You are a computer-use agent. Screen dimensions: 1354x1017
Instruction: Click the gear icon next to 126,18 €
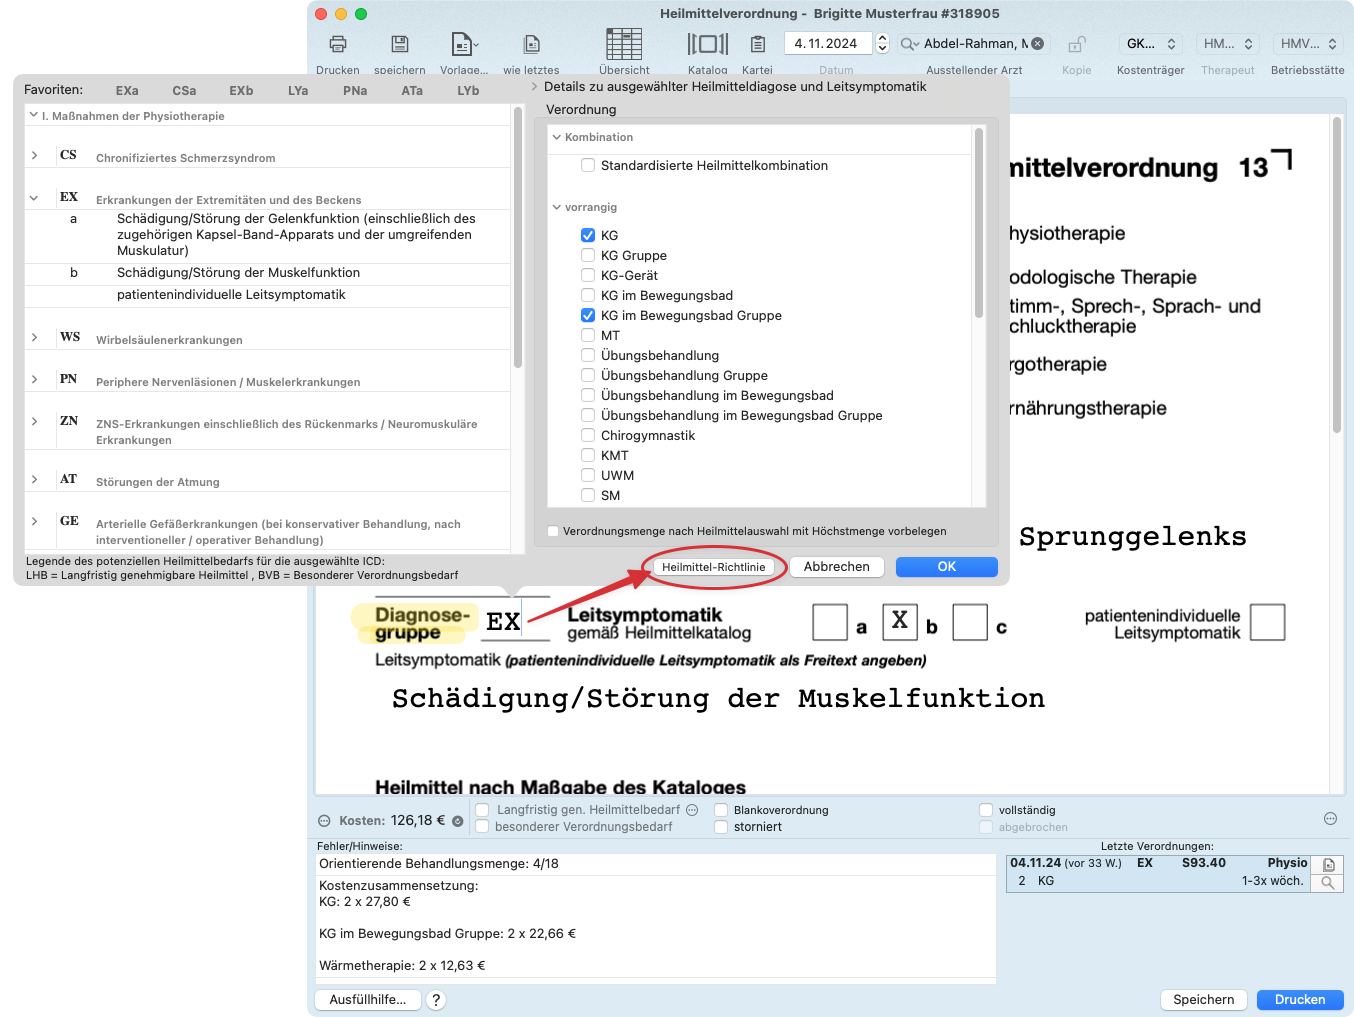(458, 821)
